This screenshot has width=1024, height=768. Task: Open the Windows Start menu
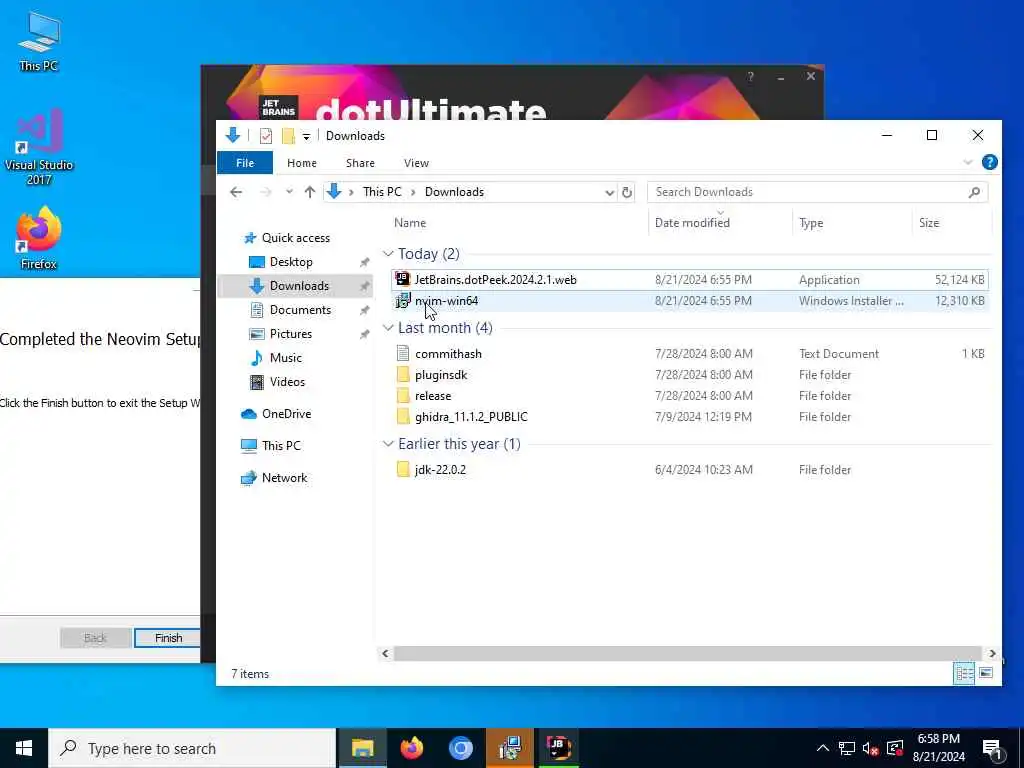click(x=24, y=748)
